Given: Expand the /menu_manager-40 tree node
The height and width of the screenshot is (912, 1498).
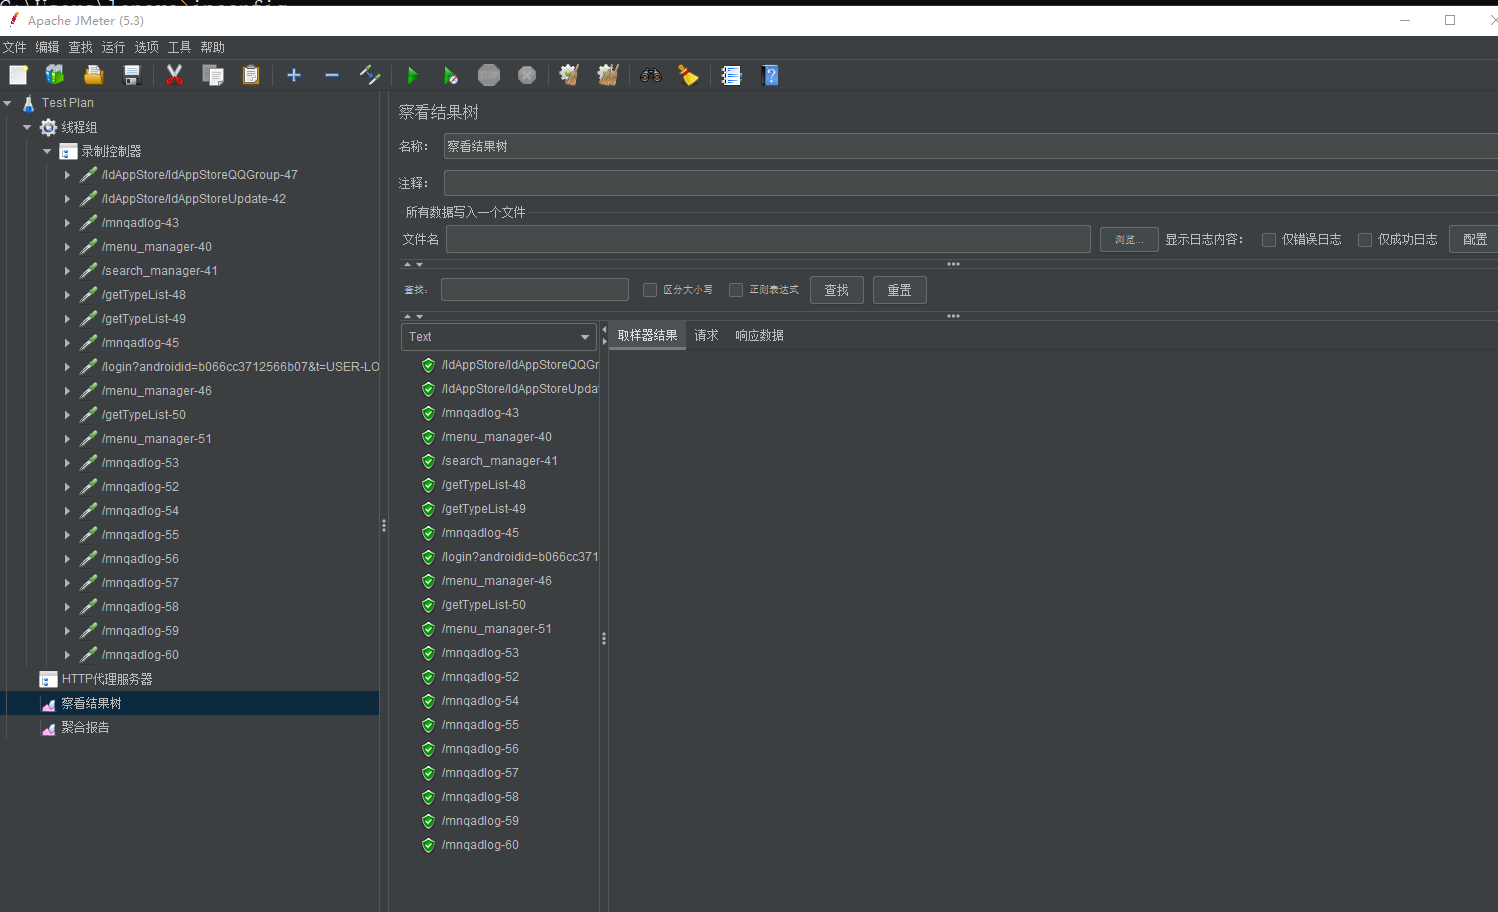Looking at the screenshot, I should (67, 247).
